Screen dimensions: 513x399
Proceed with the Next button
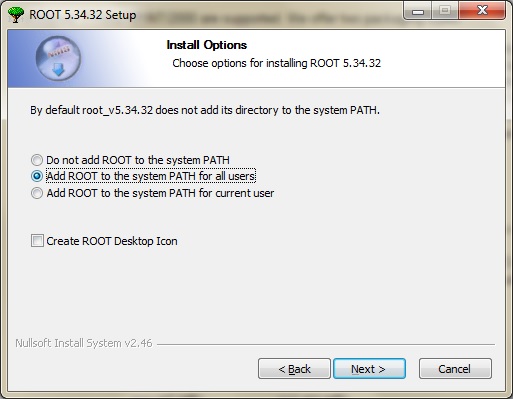[x=369, y=369]
